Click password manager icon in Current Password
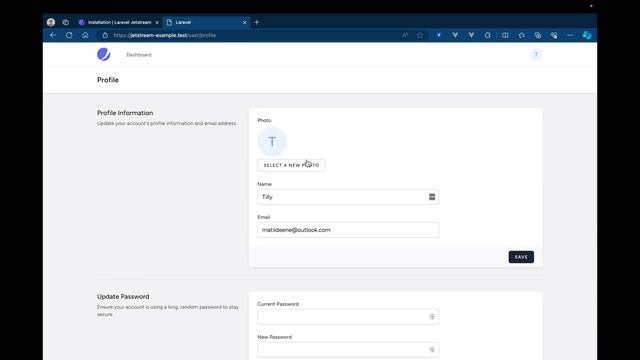The height and width of the screenshot is (360, 640). (432, 317)
